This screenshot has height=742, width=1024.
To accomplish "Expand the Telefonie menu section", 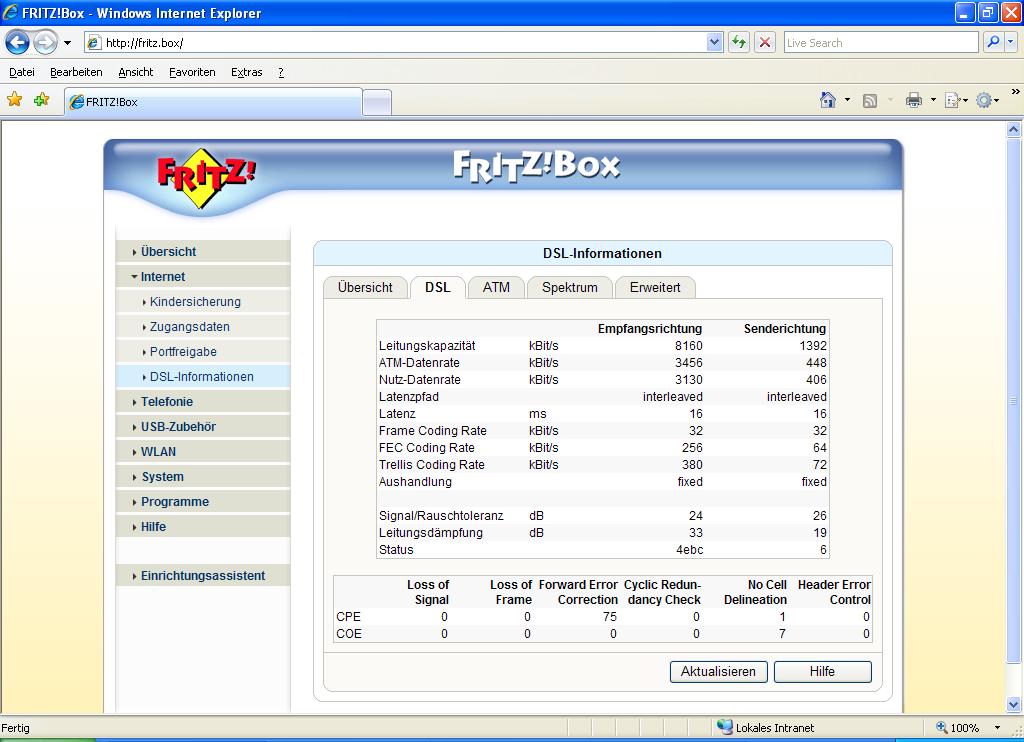I will (x=166, y=402).
